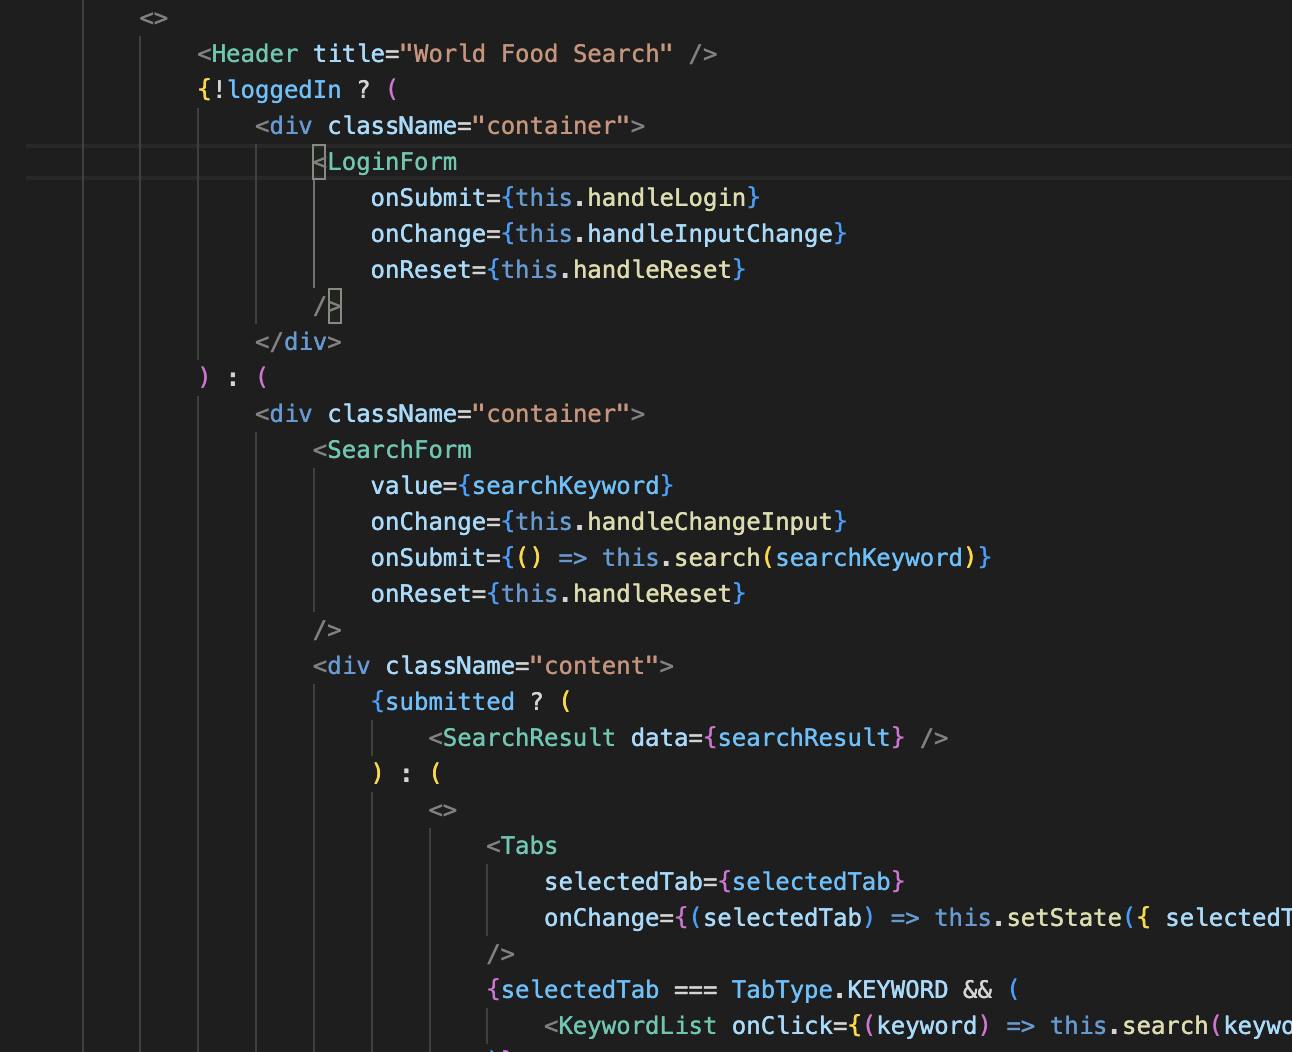This screenshot has width=1292, height=1052.
Task: Click the search method in SearchForm onSubmit
Action: pyautogui.click(x=717, y=558)
